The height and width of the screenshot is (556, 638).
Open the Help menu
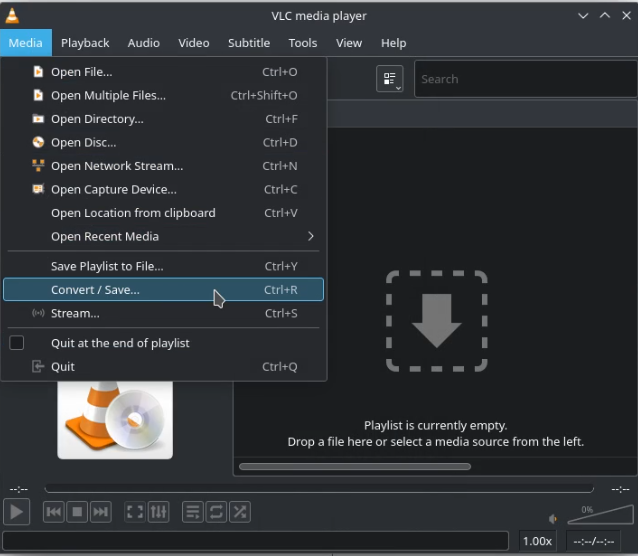(393, 42)
